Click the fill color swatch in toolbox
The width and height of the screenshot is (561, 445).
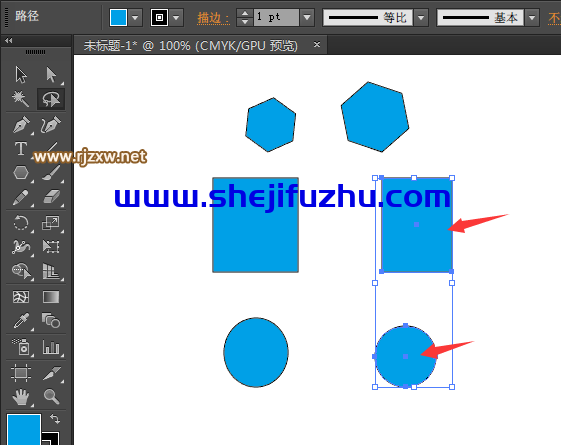[24, 429]
